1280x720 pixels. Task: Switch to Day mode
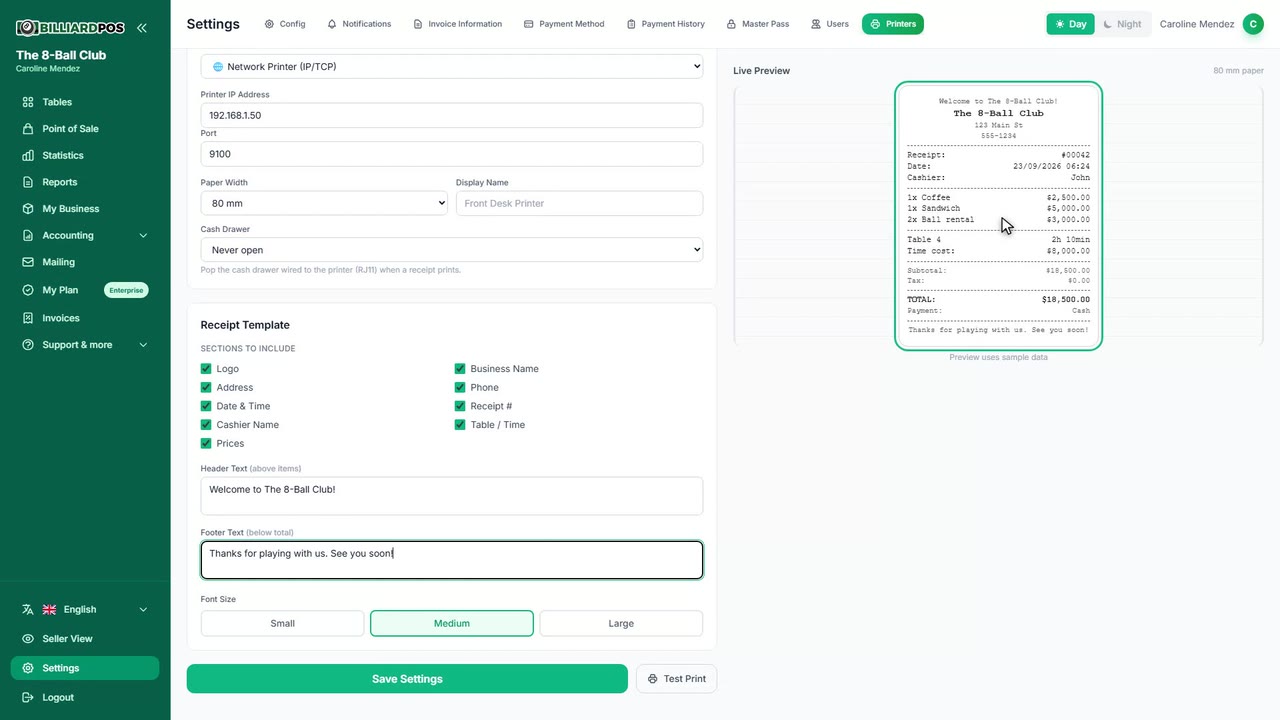pos(1070,24)
